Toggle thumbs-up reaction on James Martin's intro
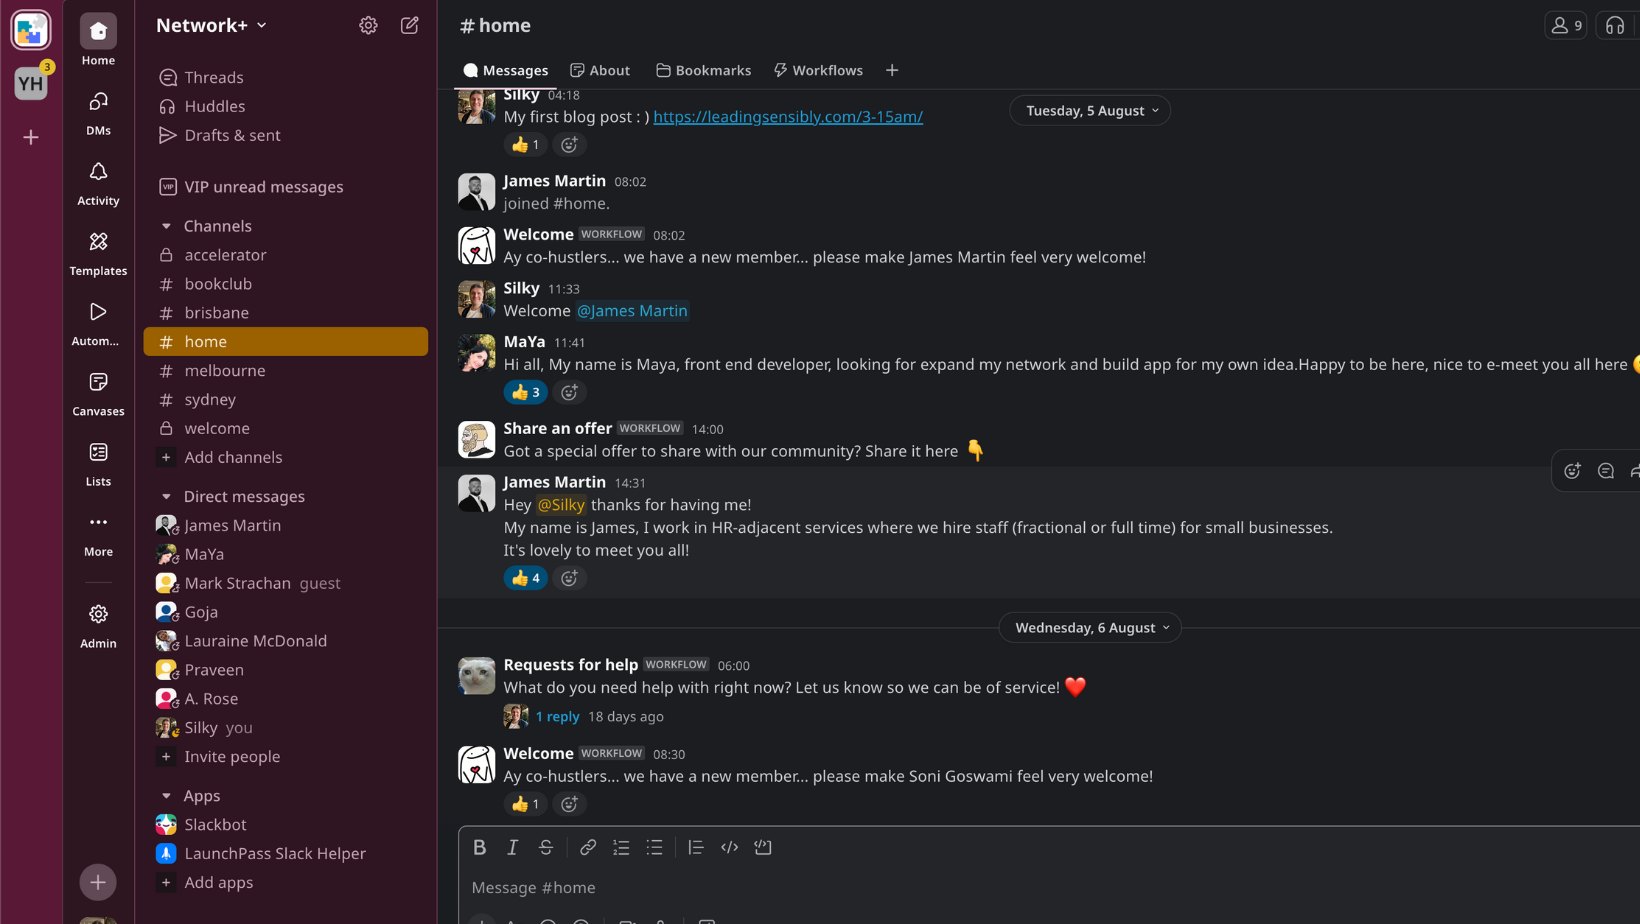This screenshot has width=1640, height=924. [x=525, y=578]
